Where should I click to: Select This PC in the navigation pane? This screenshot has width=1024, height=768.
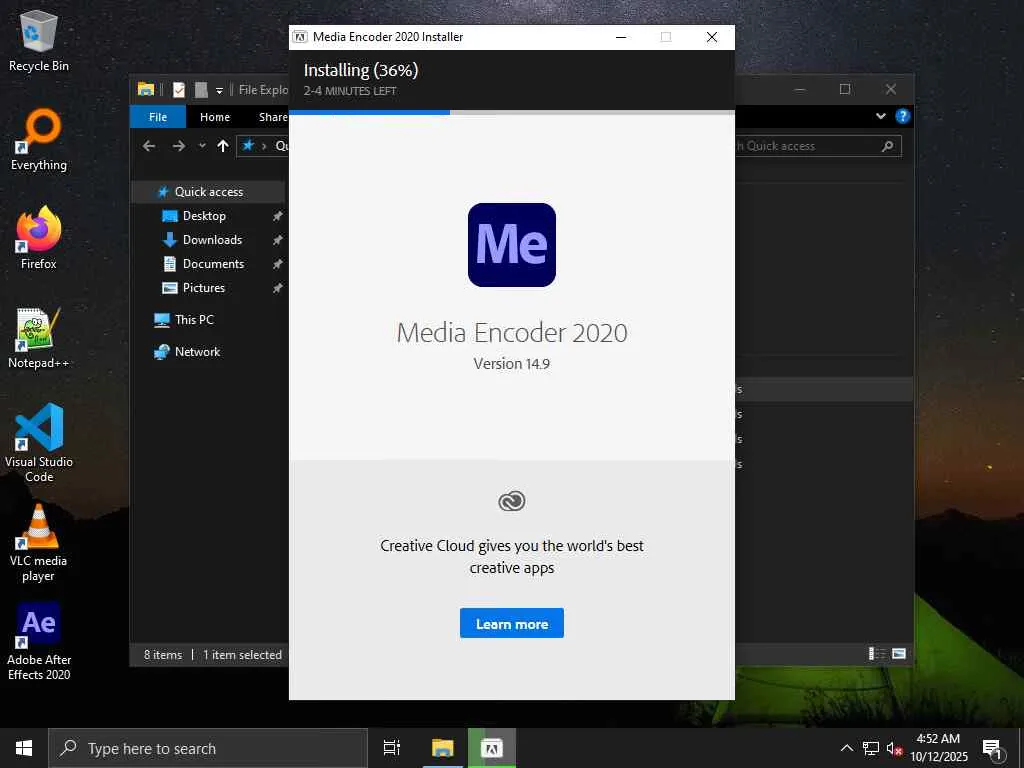pyautogui.click(x=194, y=319)
